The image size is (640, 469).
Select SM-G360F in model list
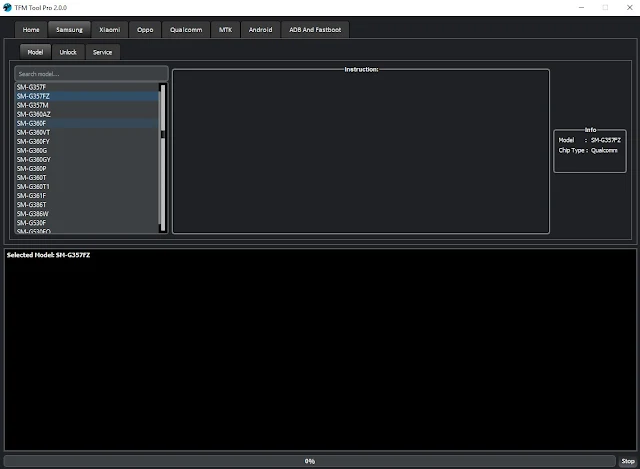(x=87, y=123)
